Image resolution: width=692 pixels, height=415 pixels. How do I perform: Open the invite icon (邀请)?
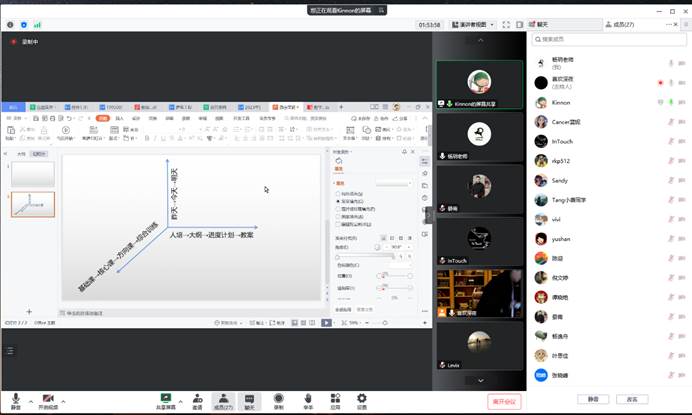pyautogui.click(x=197, y=398)
